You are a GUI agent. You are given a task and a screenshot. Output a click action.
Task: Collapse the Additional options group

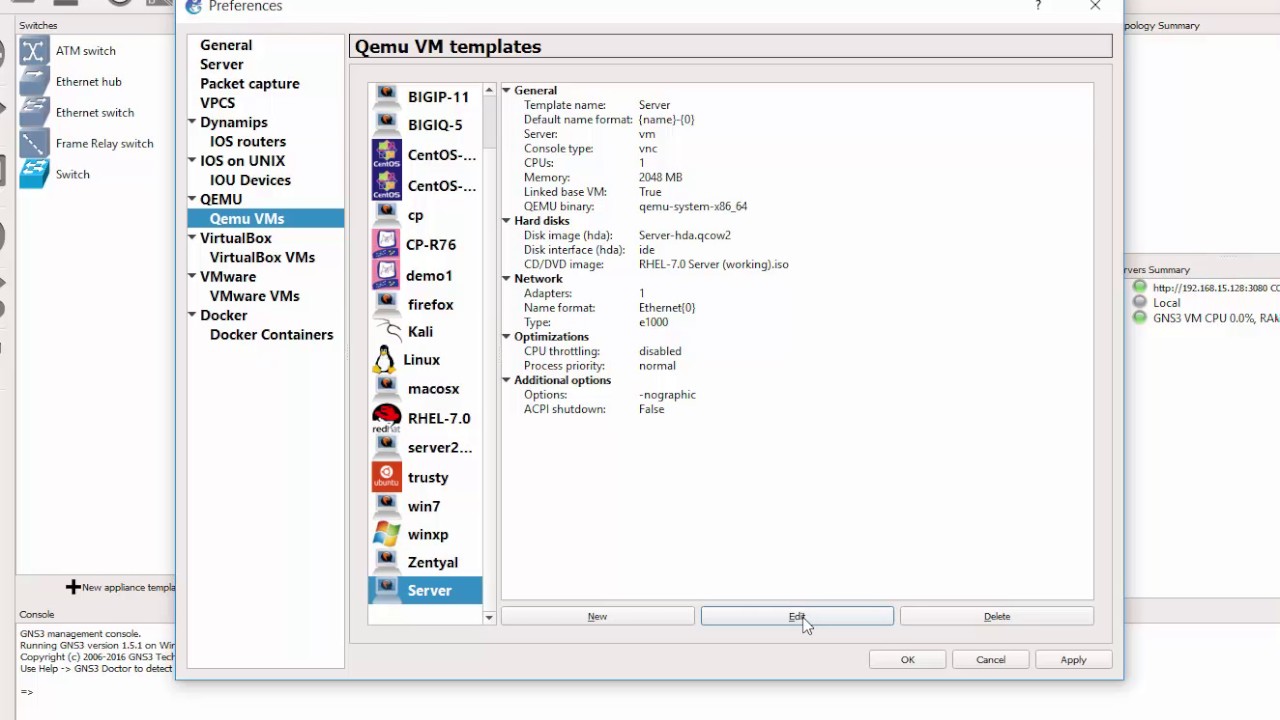coord(507,381)
